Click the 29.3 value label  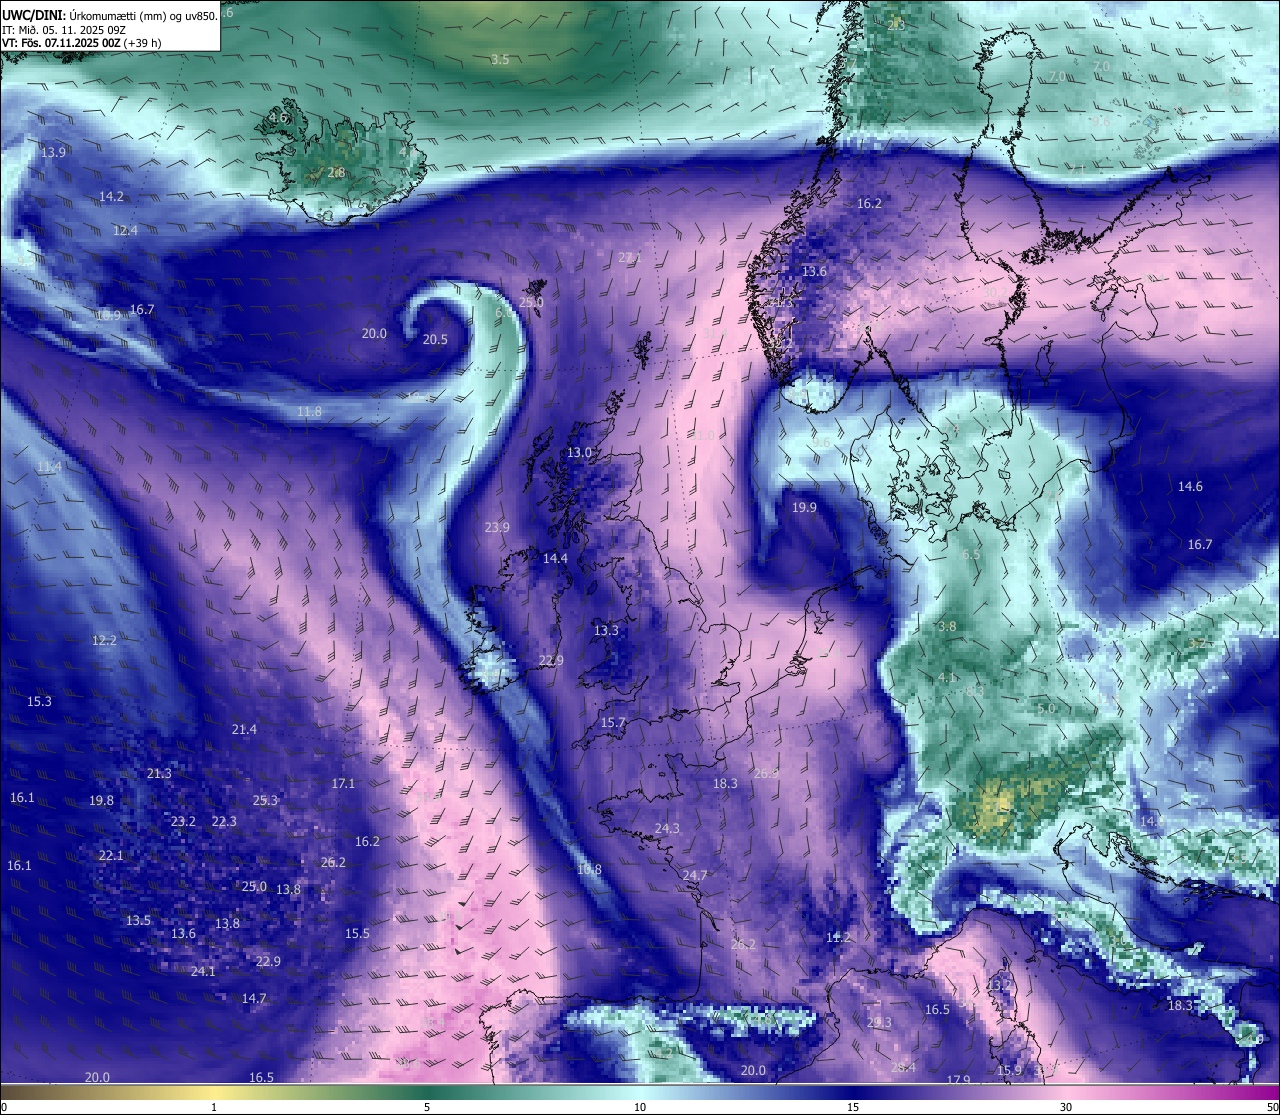click(879, 1023)
